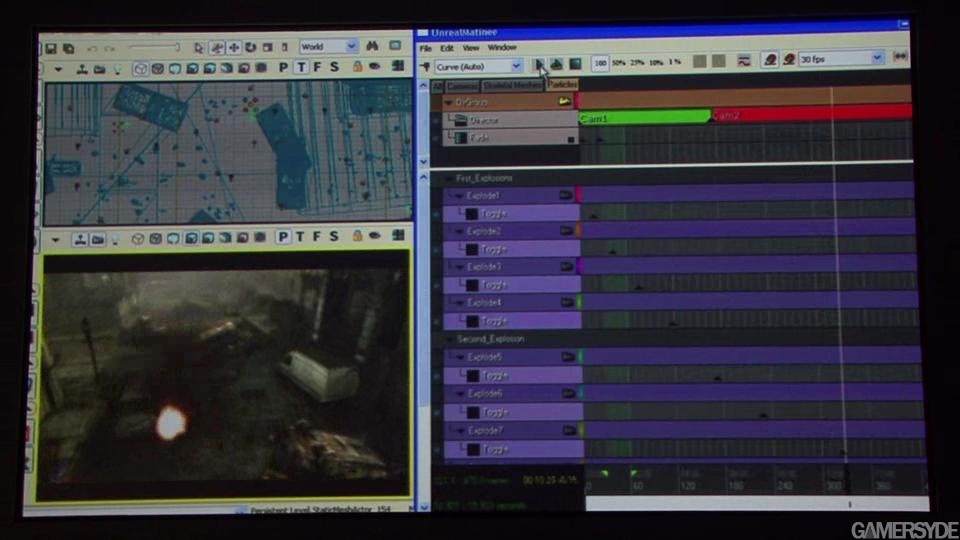
Task: Switch to the Particles group tab
Action: [562, 84]
